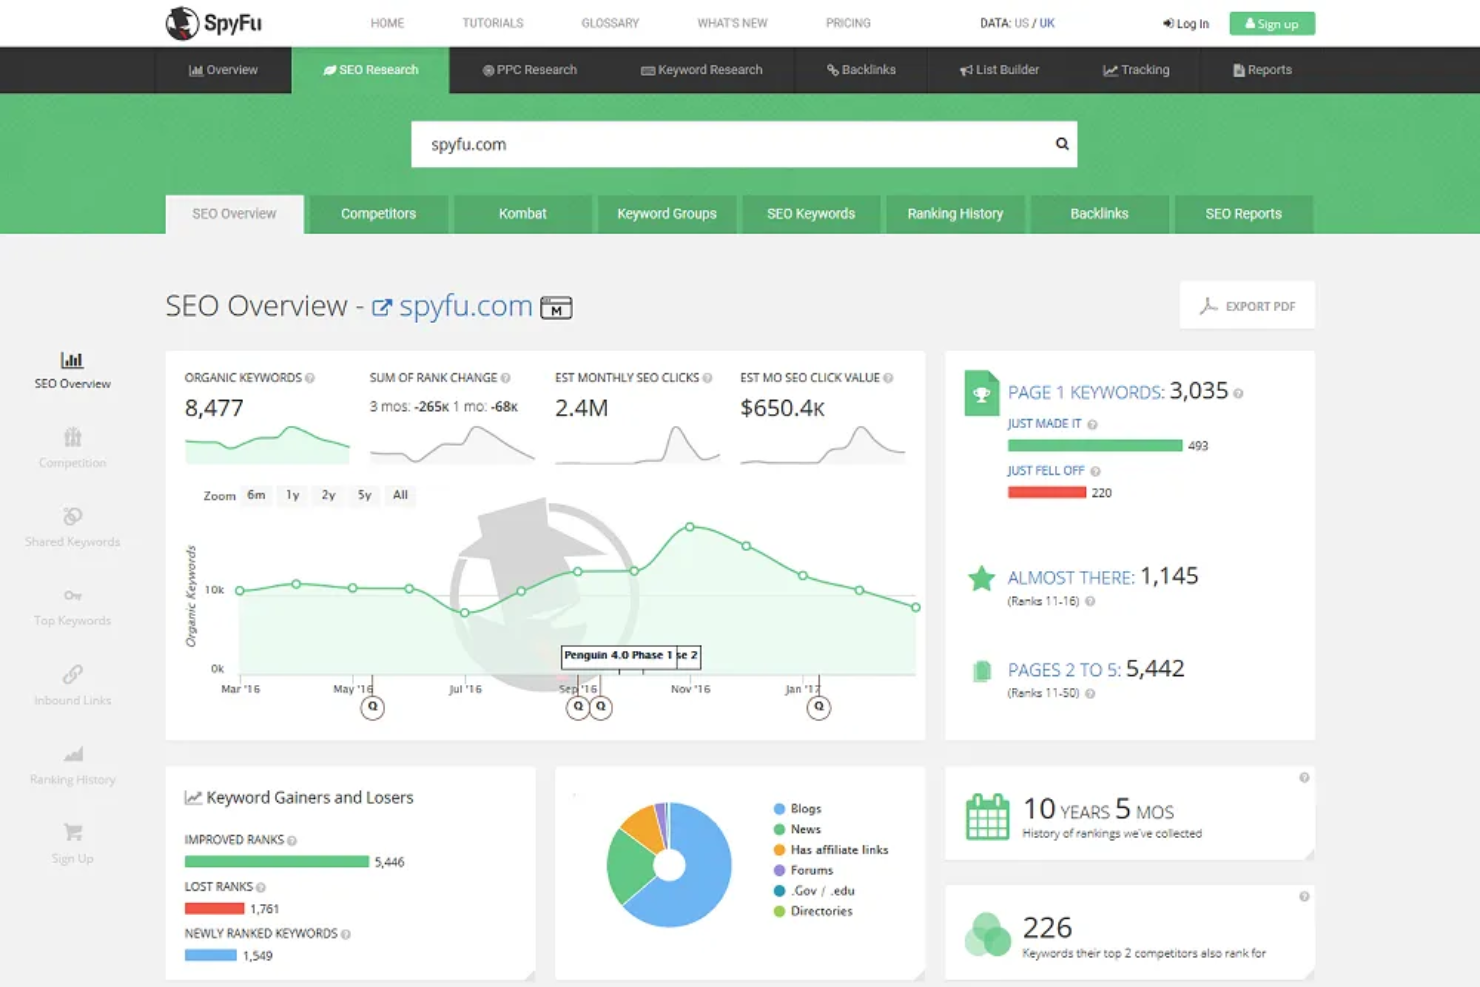The height and width of the screenshot is (987, 1480).
Task: Open the Kombat tab
Action: (x=523, y=213)
